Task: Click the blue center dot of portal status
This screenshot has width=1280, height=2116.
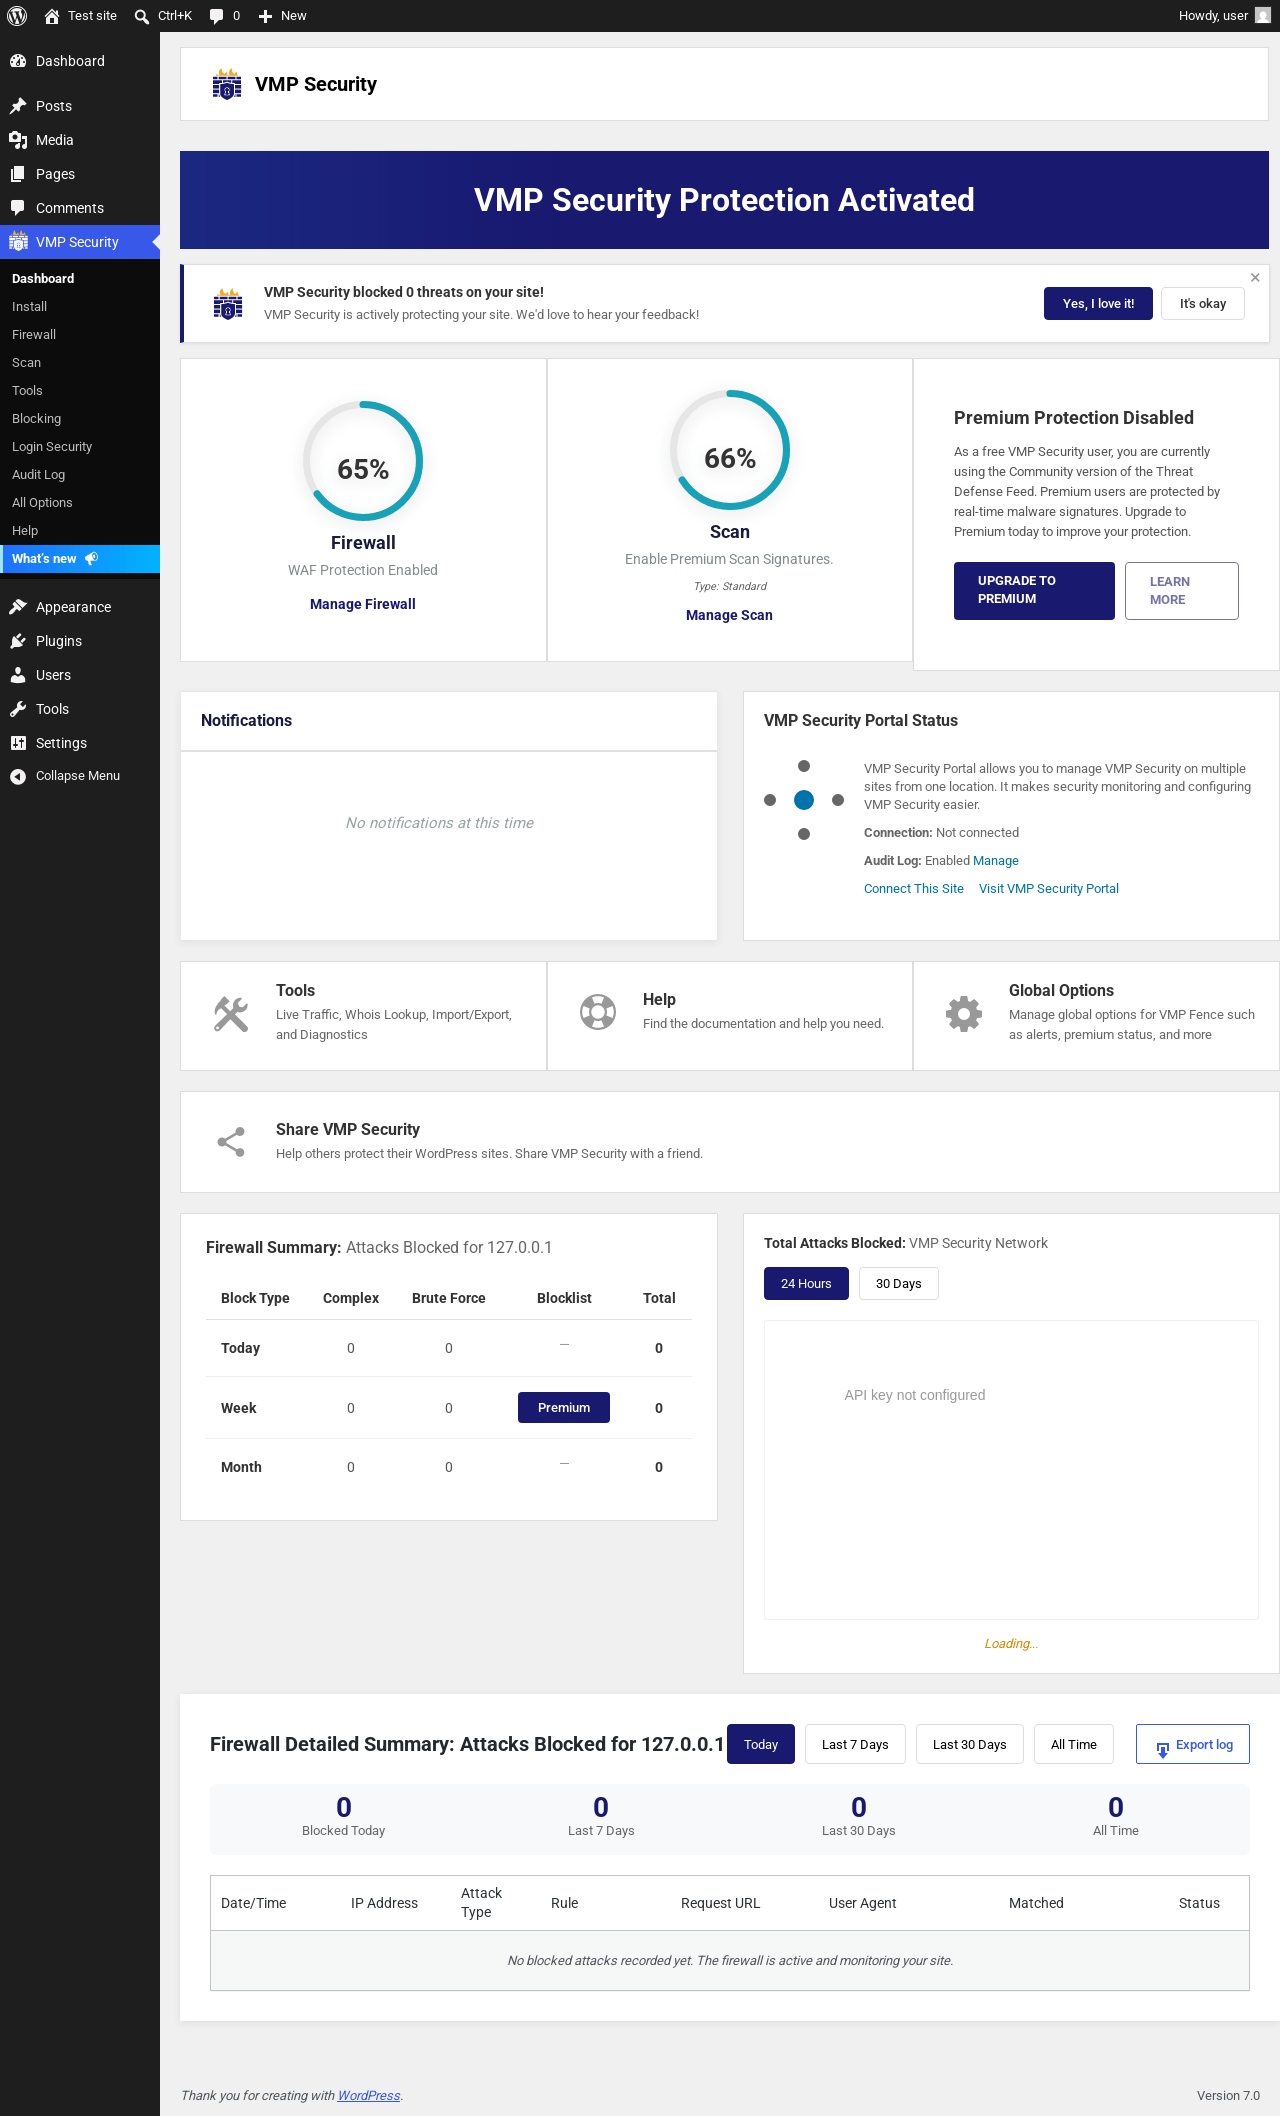Action: (x=804, y=800)
